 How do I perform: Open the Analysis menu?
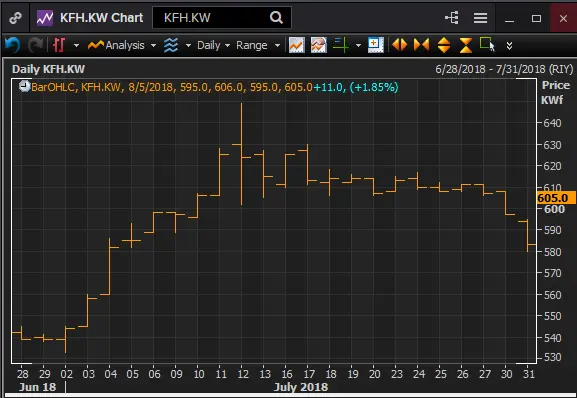point(125,45)
